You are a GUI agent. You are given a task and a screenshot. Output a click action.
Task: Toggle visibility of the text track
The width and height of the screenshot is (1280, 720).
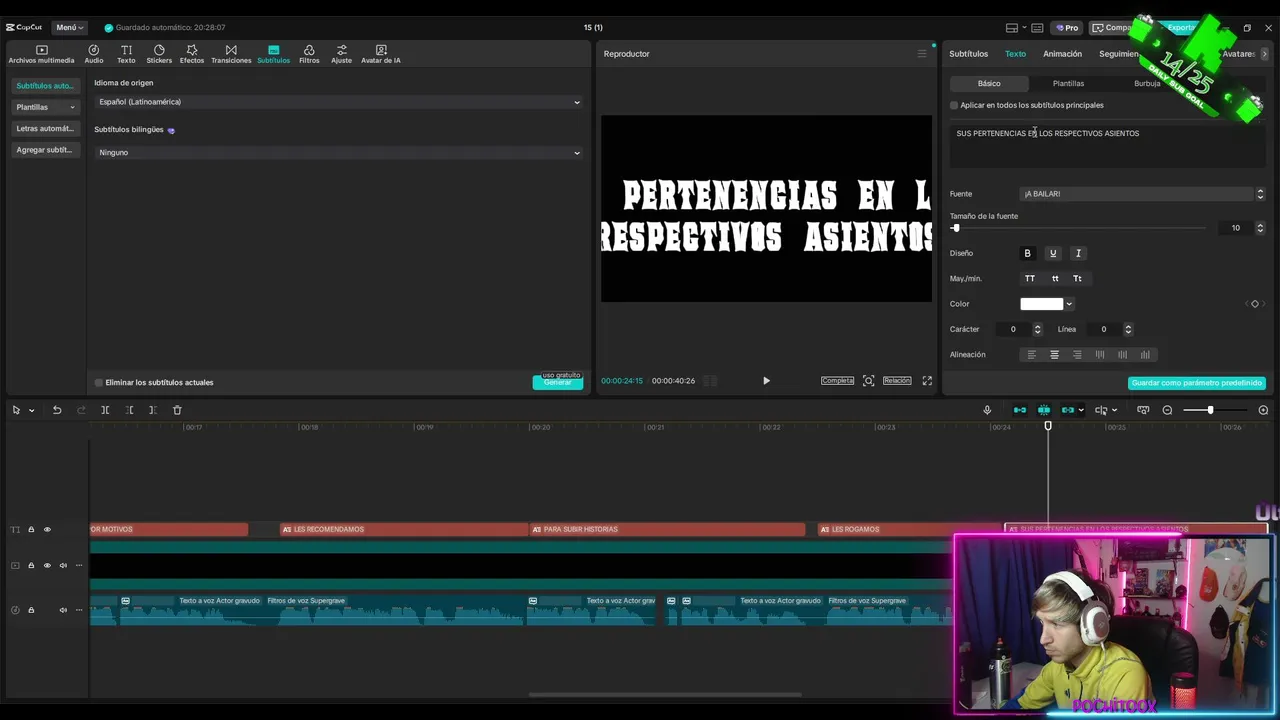tap(46, 529)
